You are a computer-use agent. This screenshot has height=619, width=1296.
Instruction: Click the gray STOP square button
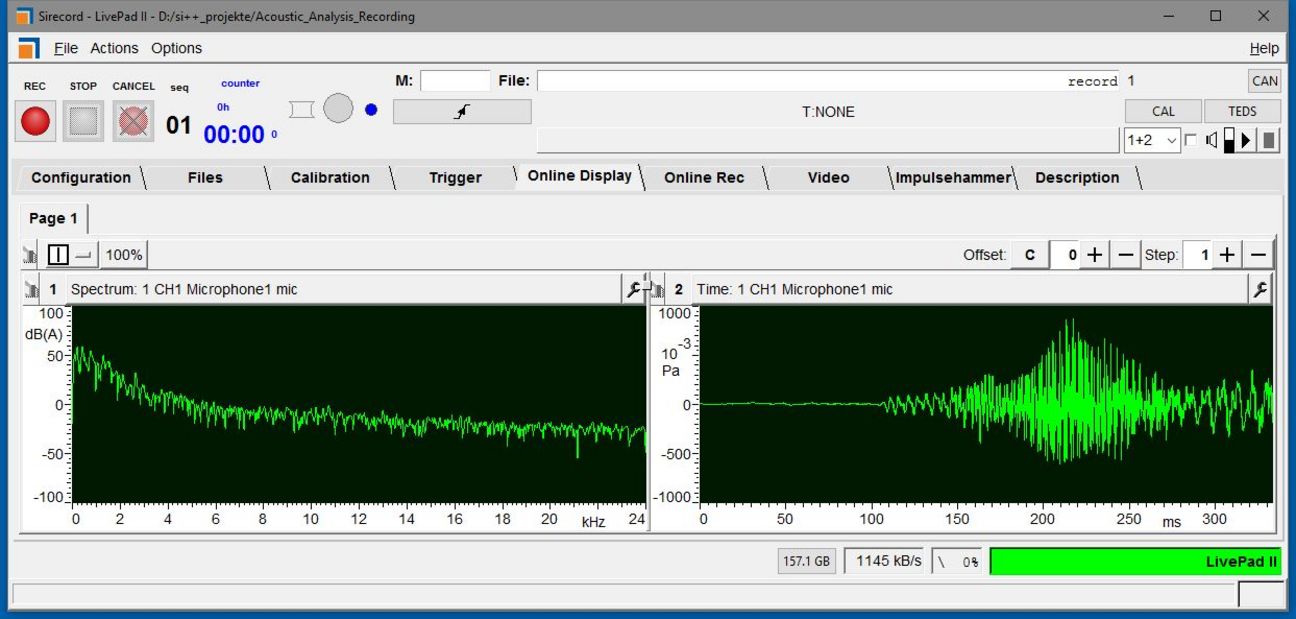tap(83, 121)
